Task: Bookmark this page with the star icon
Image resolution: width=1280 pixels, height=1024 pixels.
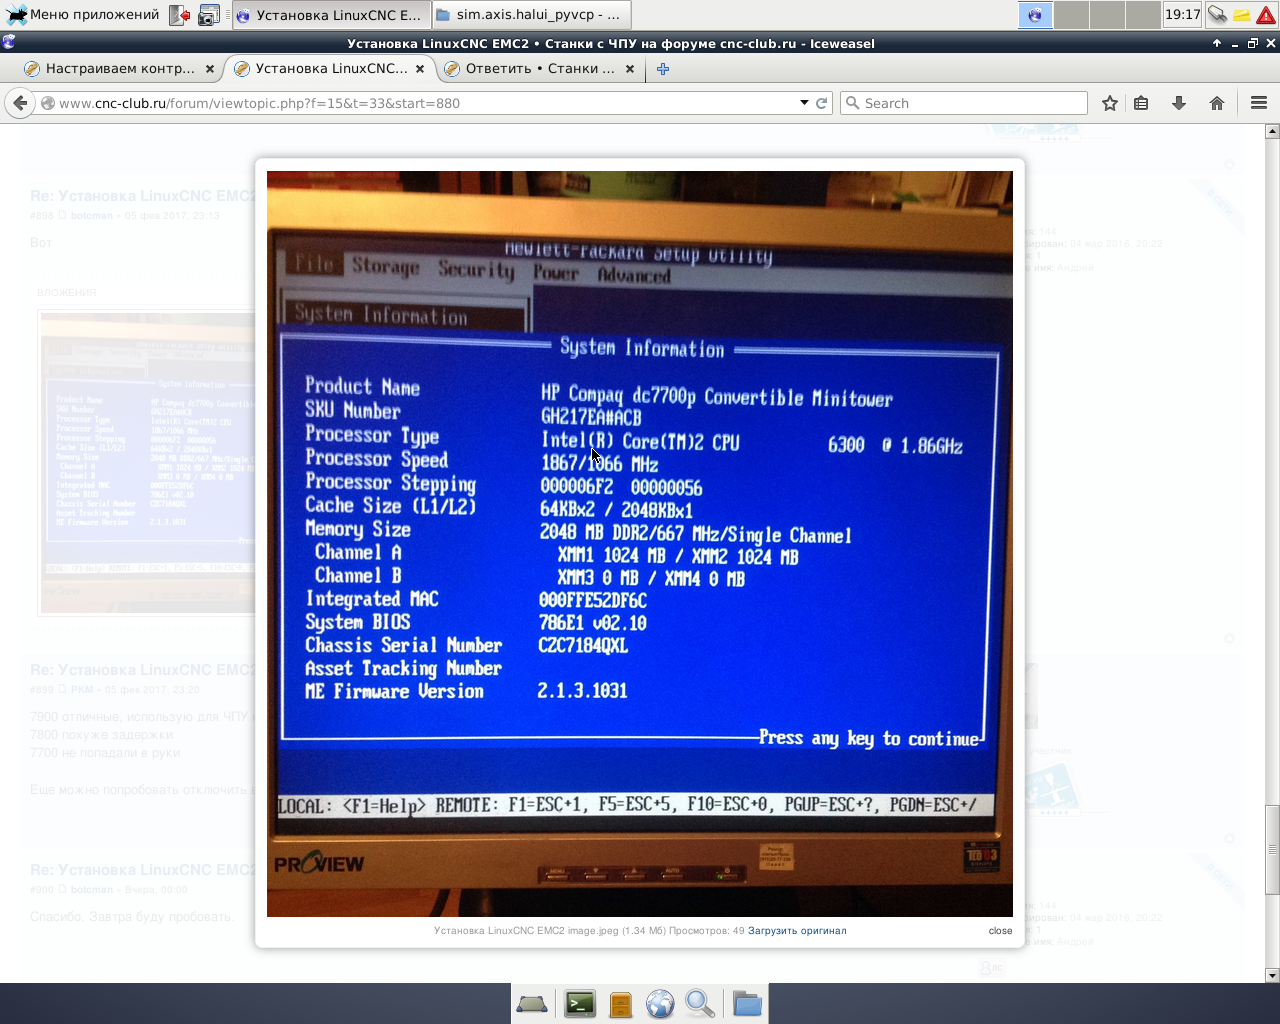Action: 1110,103
